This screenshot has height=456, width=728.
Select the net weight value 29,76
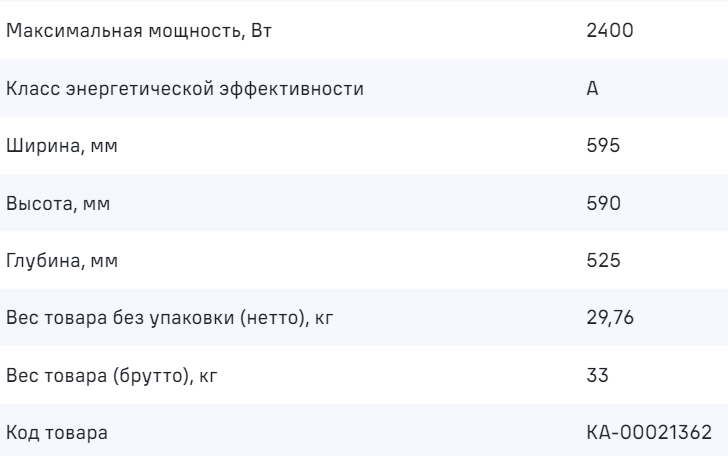(609, 319)
